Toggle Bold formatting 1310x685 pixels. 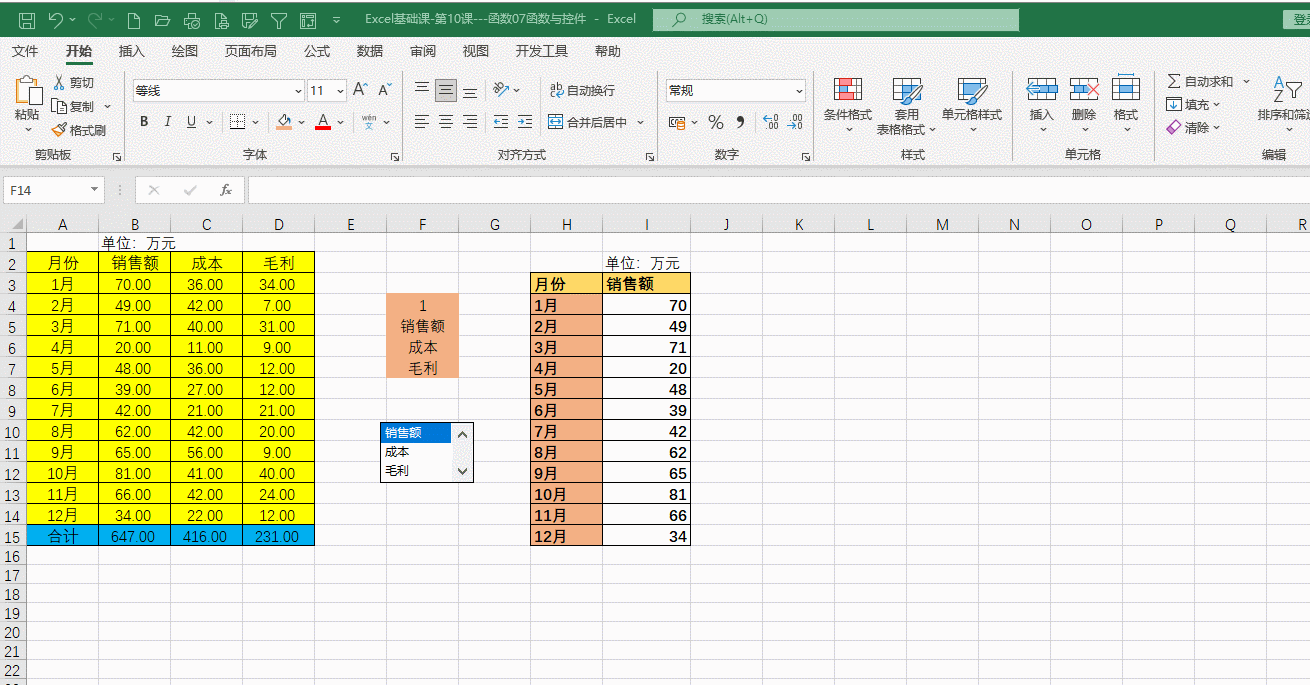tap(144, 122)
